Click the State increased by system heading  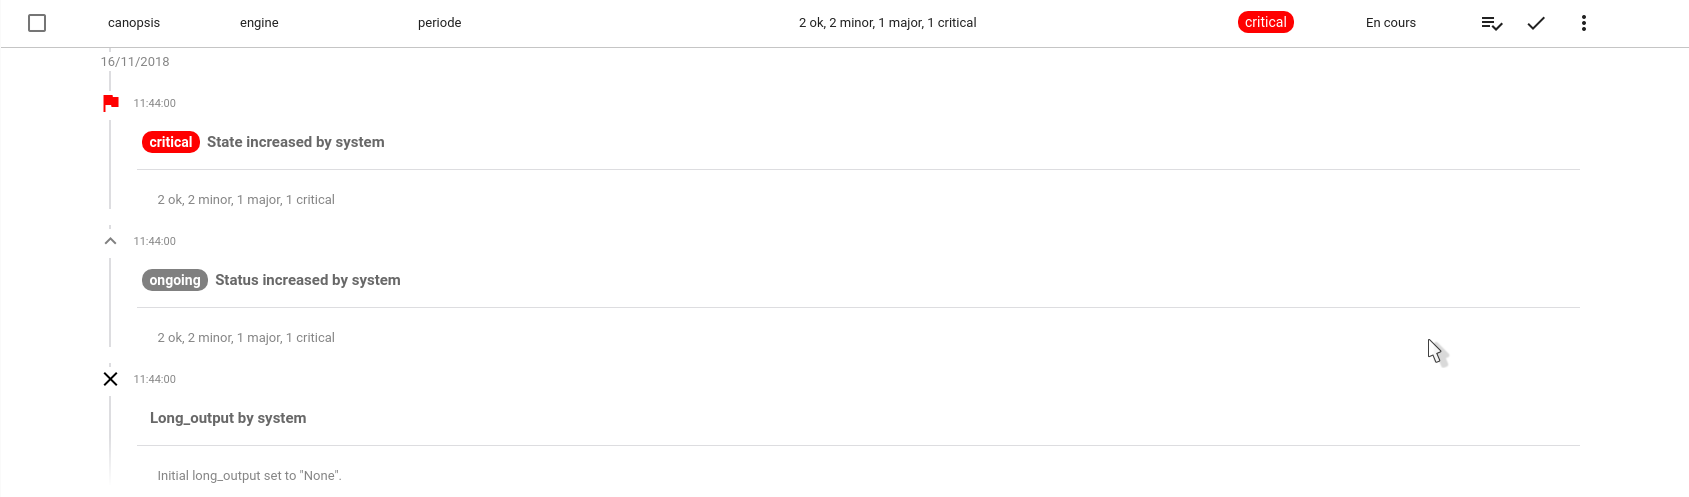click(296, 142)
